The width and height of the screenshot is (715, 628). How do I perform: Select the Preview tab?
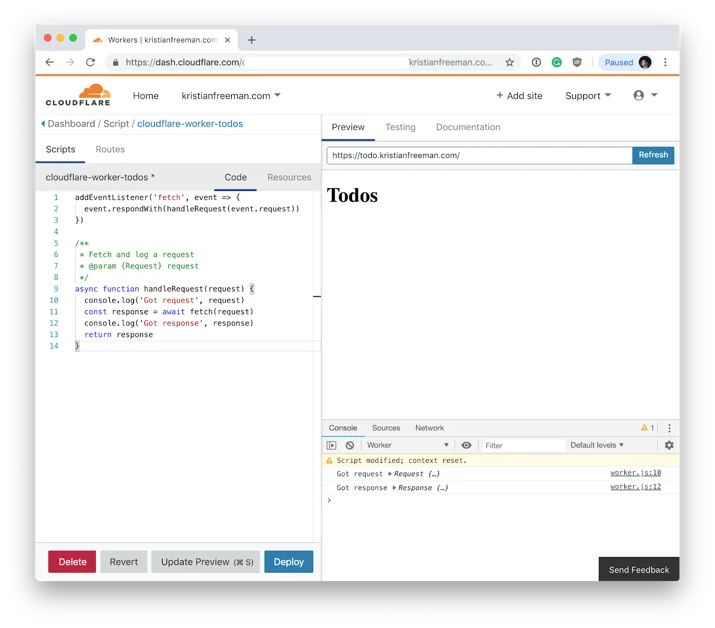(x=348, y=127)
